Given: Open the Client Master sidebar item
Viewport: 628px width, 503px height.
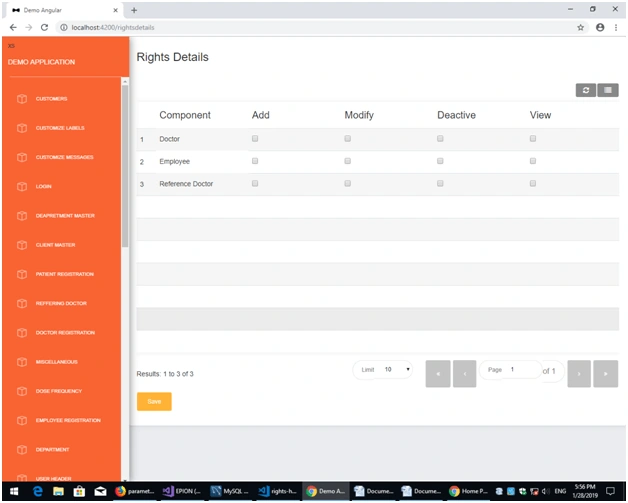Looking at the screenshot, I should point(55,245).
